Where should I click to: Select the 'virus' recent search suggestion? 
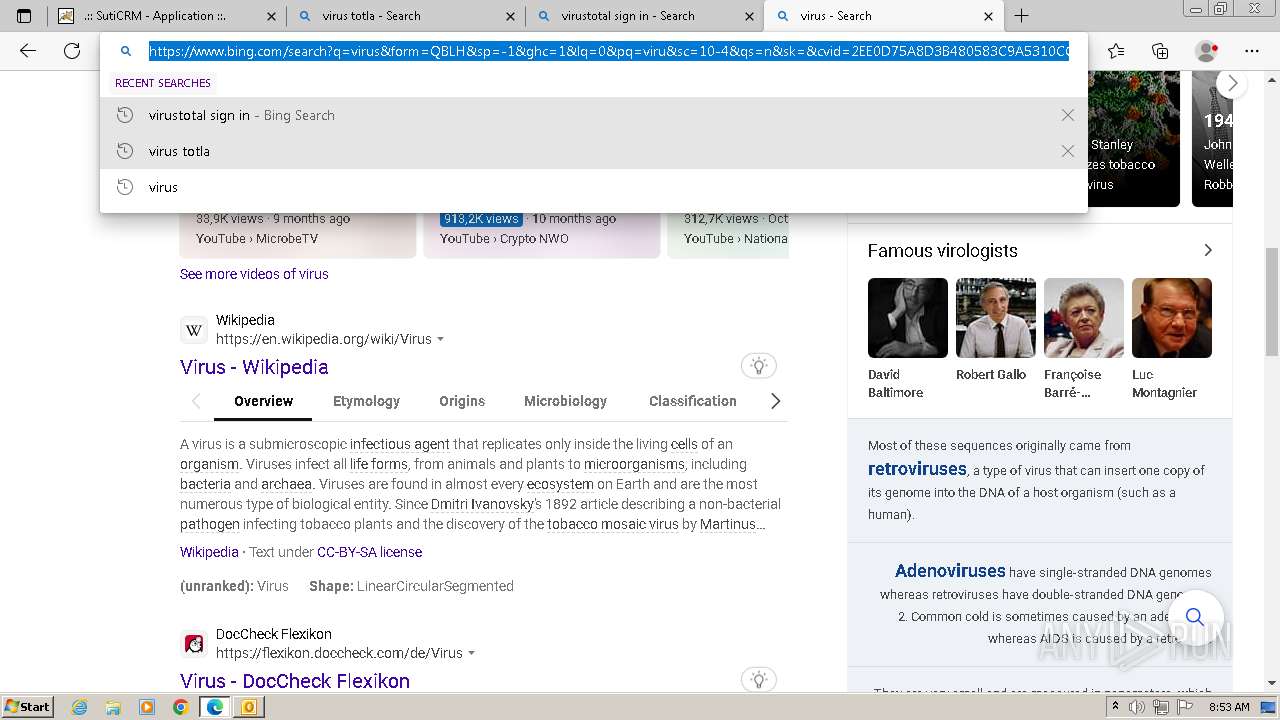594,187
